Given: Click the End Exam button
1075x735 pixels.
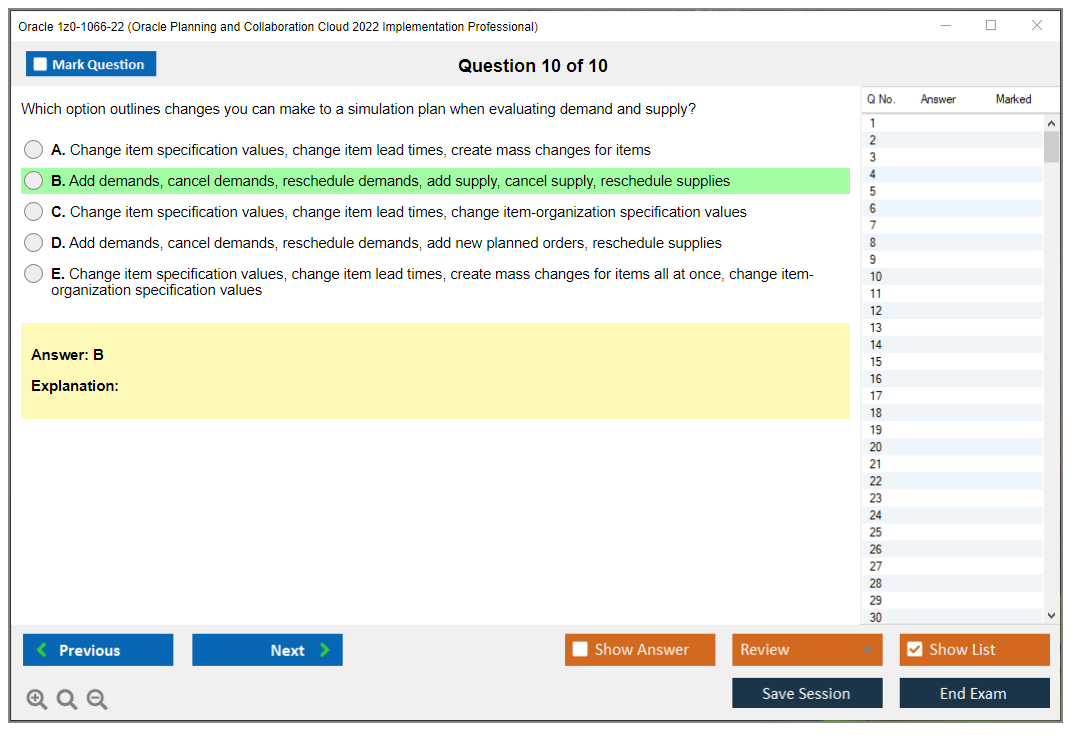Looking at the screenshot, I should [x=973, y=693].
